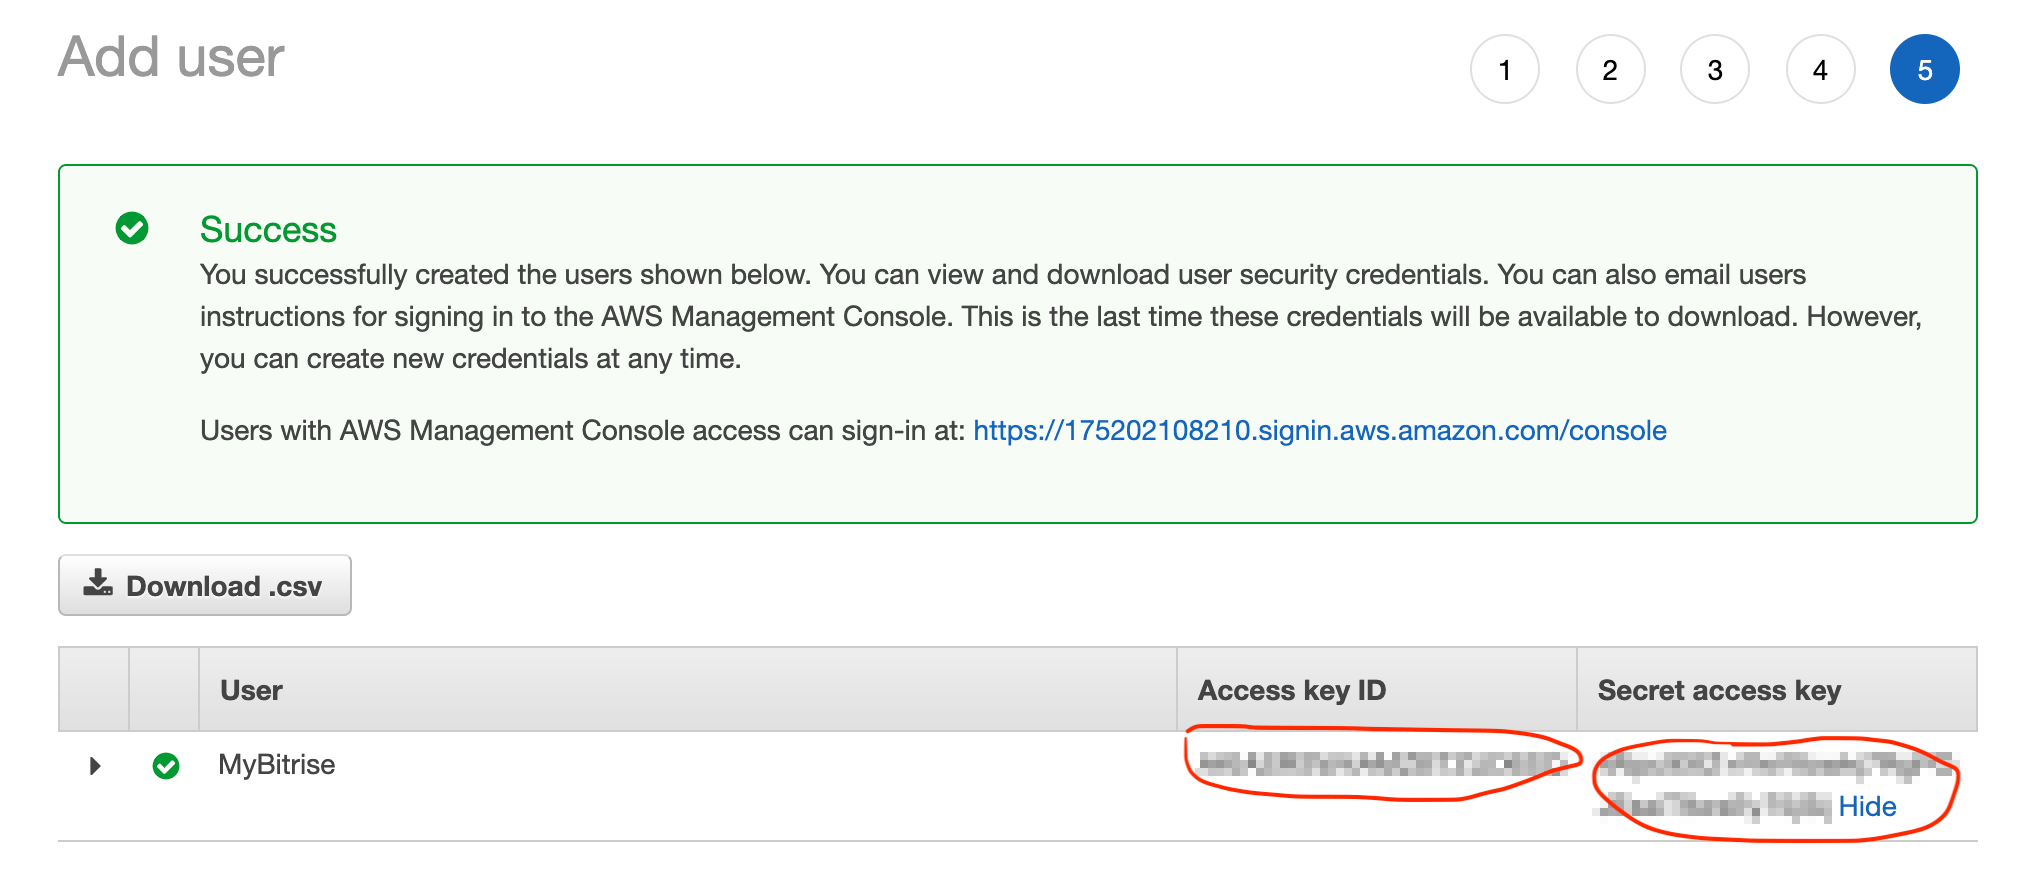The width and height of the screenshot is (2042, 894).
Task: Go to wizard step 3 circle
Action: [1715, 69]
